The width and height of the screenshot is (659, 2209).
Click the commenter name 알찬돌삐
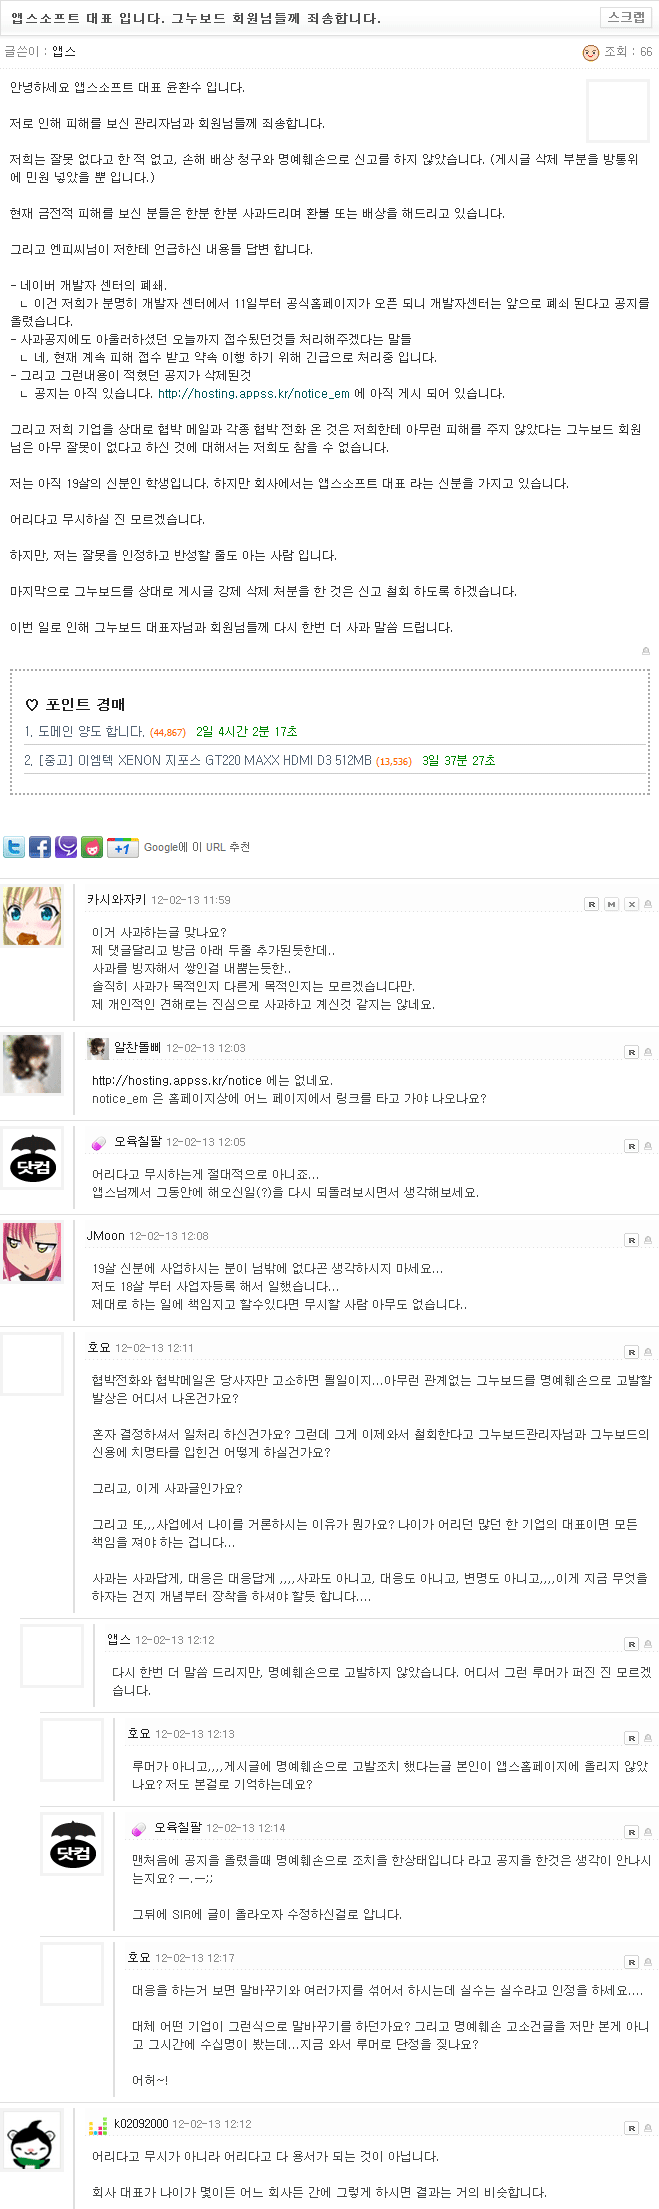point(137,1048)
